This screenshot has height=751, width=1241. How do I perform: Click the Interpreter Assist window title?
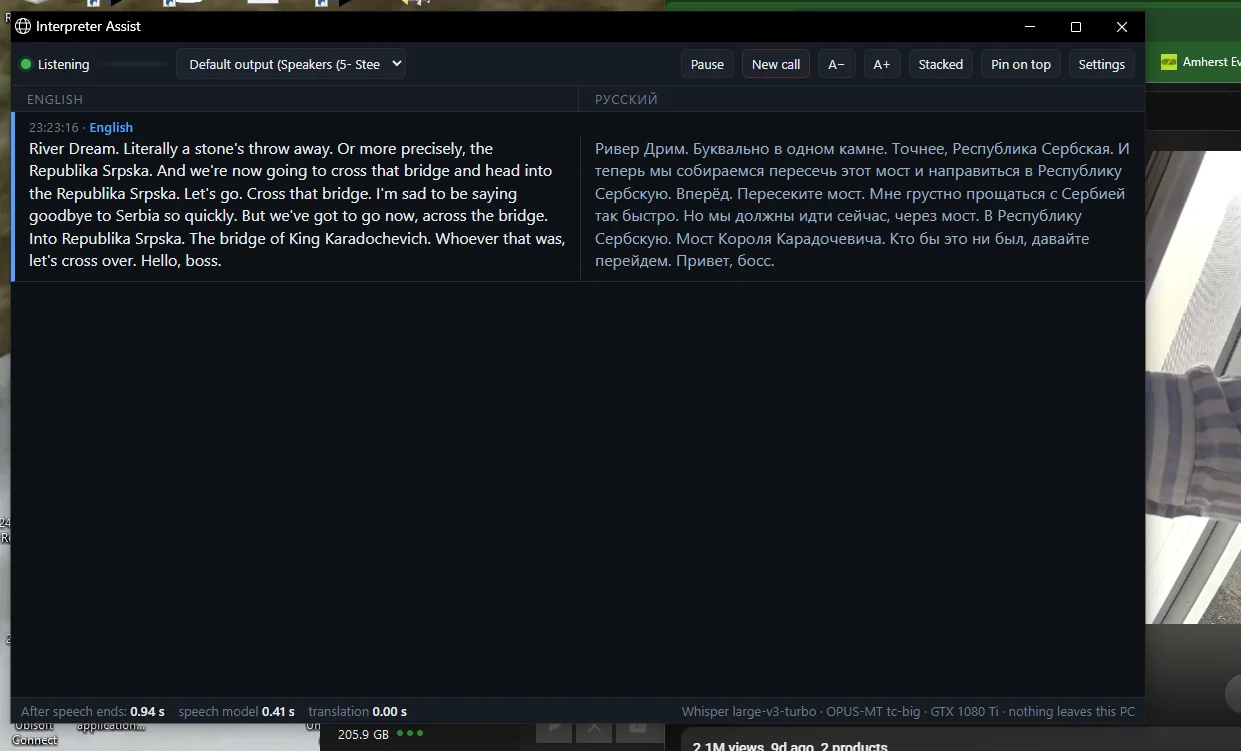[x=89, y=26]
